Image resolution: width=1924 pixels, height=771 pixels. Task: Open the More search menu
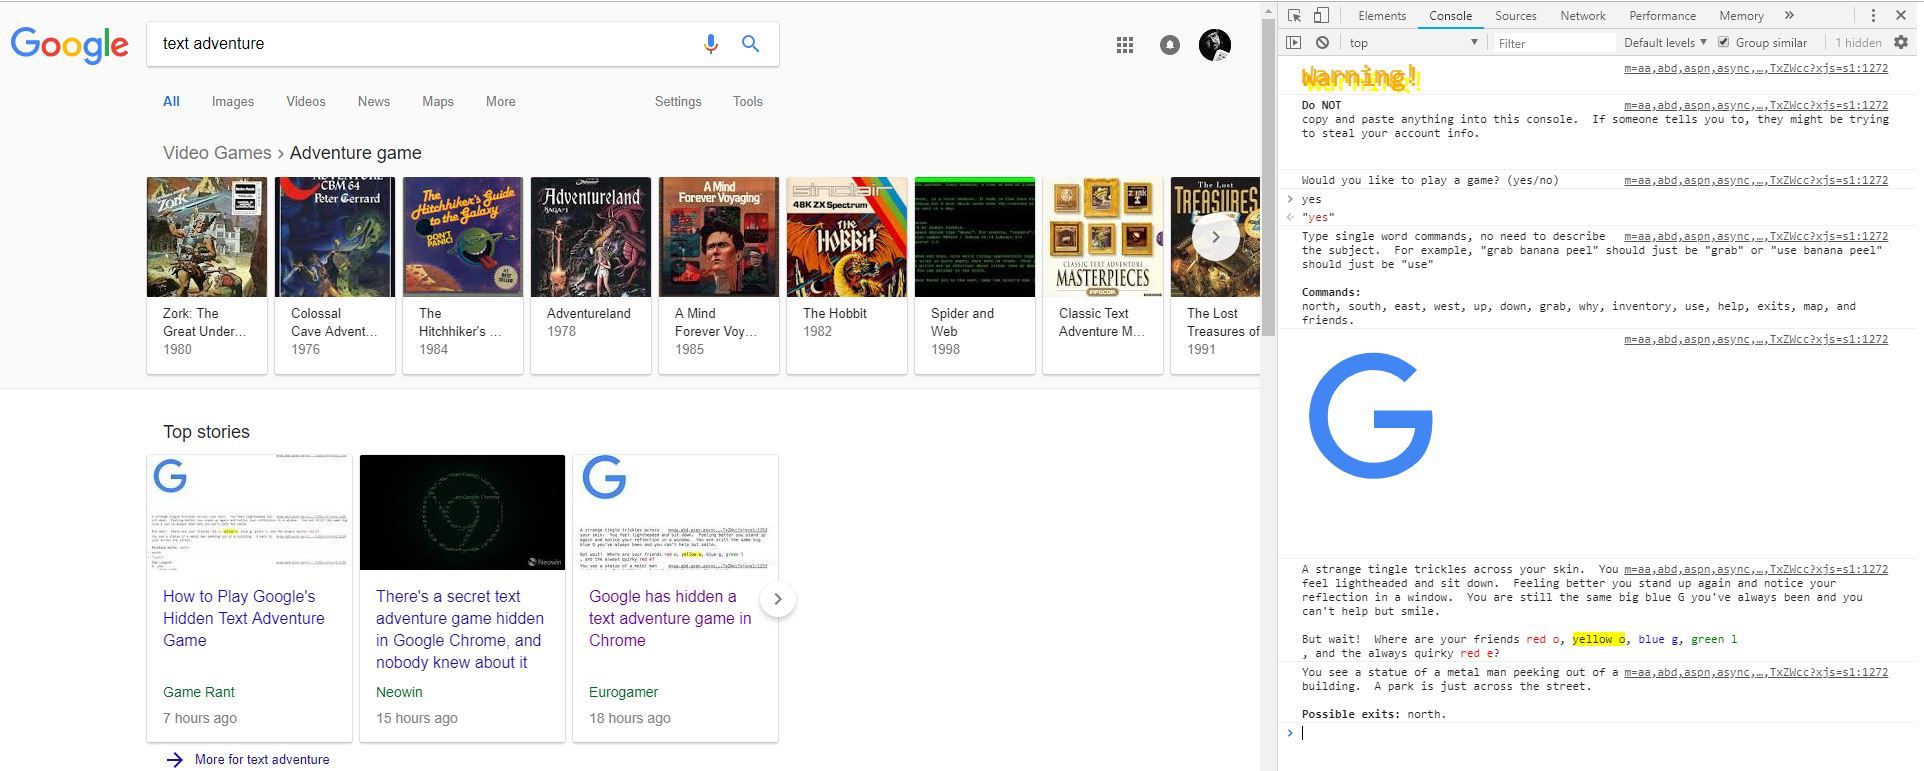coord(500,101)
